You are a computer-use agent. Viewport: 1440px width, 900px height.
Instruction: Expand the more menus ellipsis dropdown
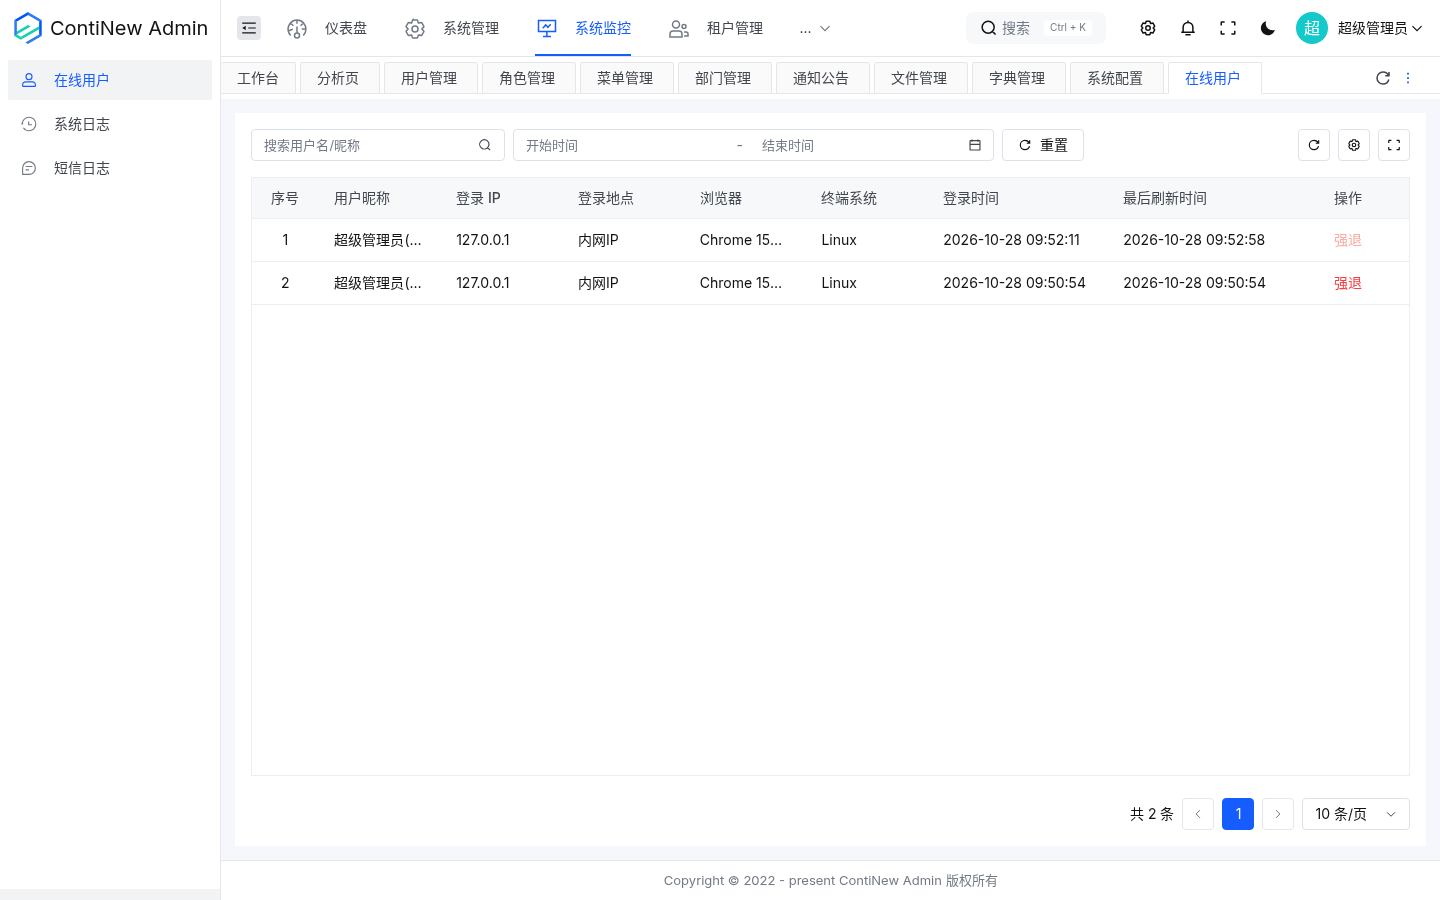pyautogui.click(x=815, y=28)
